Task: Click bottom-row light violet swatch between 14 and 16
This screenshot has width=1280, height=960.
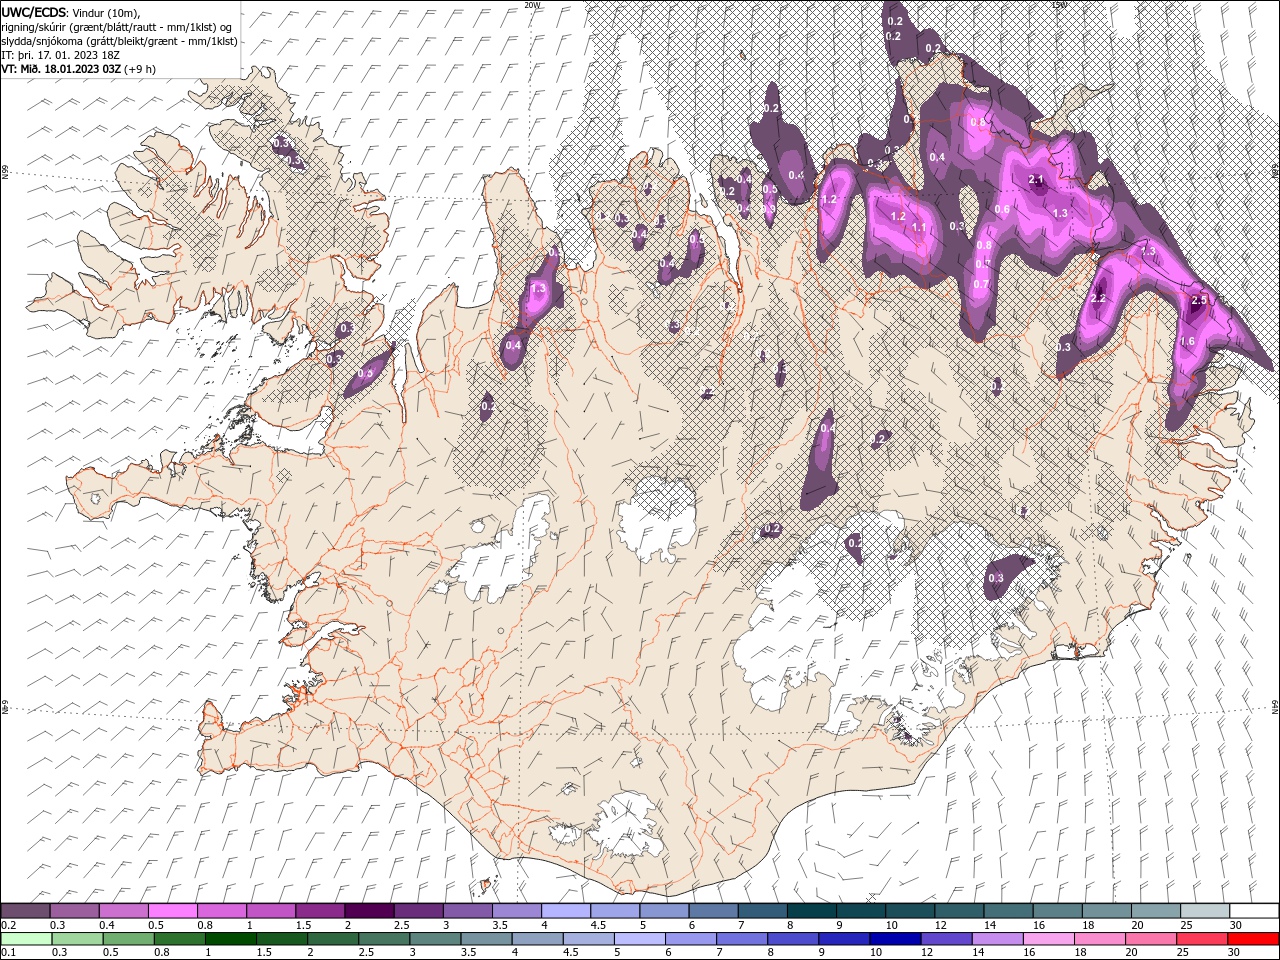Action: click(x=996, y=939)
